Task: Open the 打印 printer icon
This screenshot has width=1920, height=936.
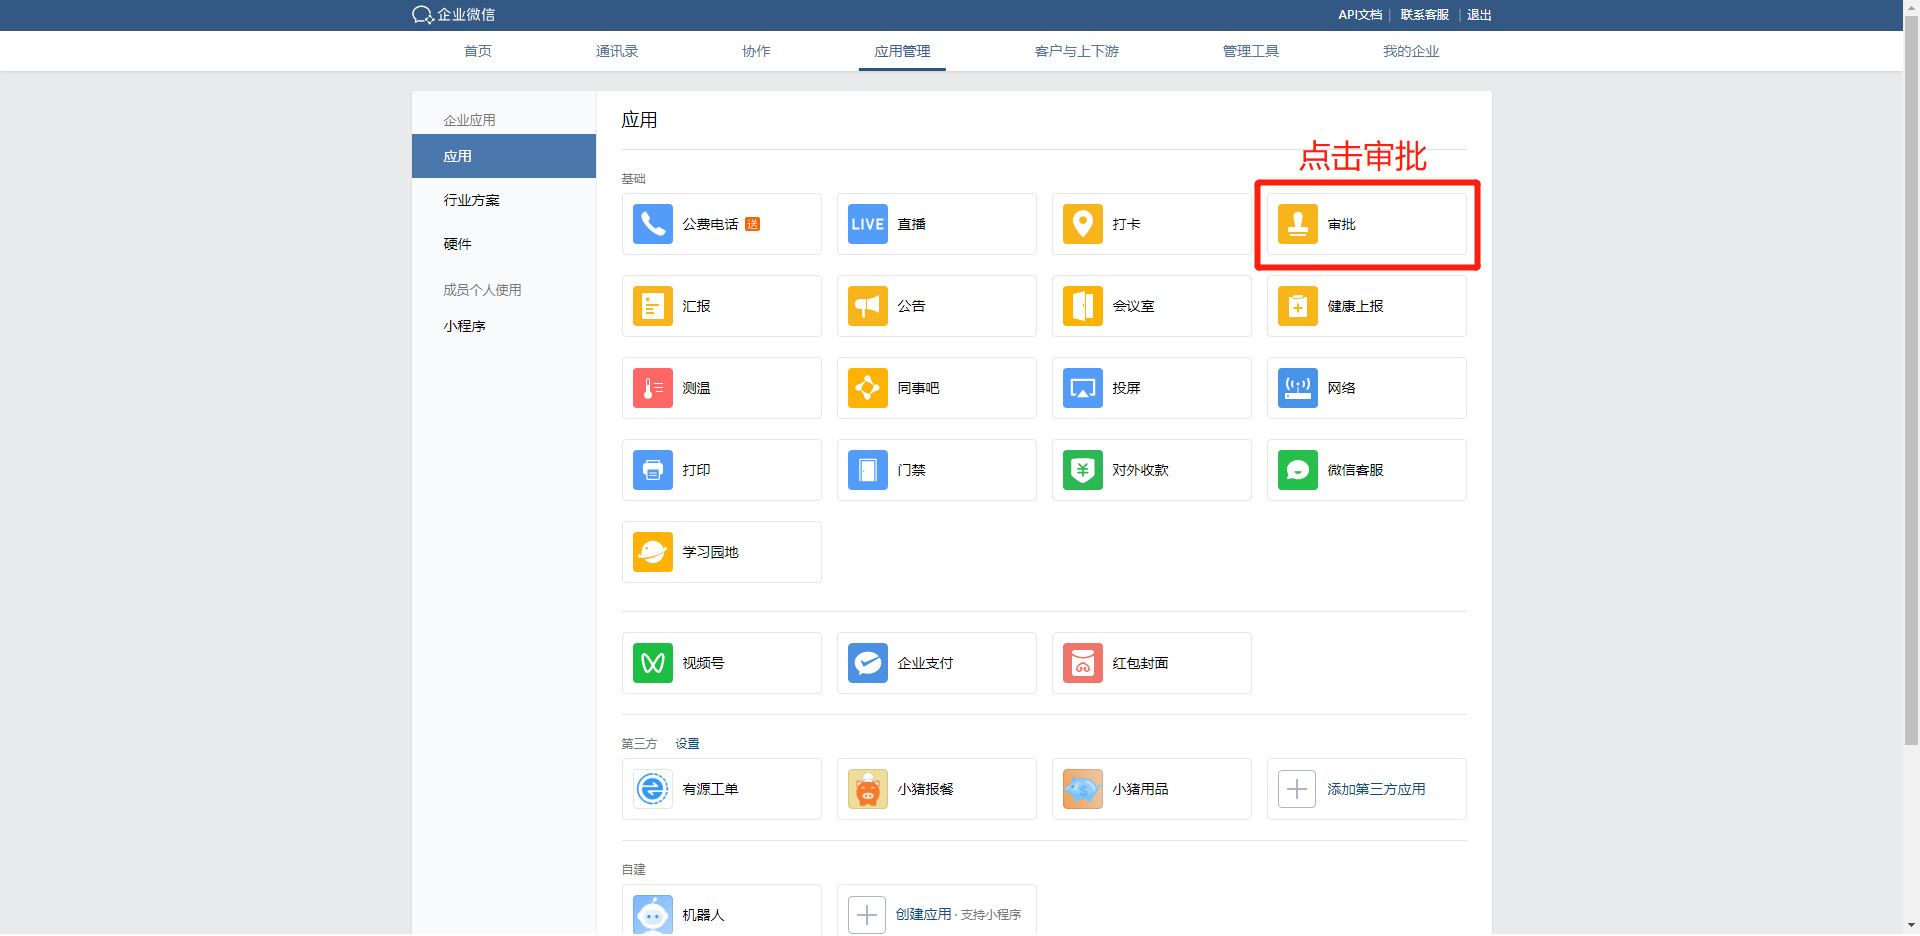Action: click(652, 470)
